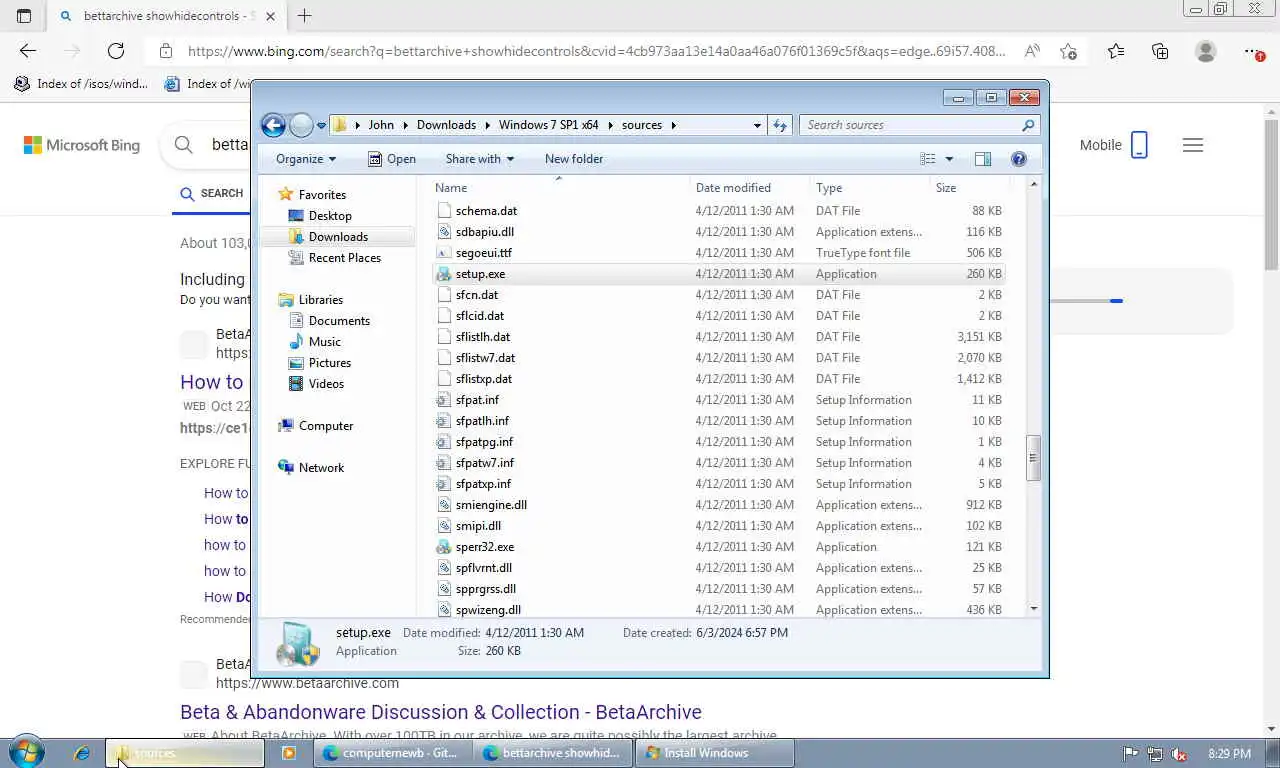Select the sfpatxp.inf file

pos(483,484)
